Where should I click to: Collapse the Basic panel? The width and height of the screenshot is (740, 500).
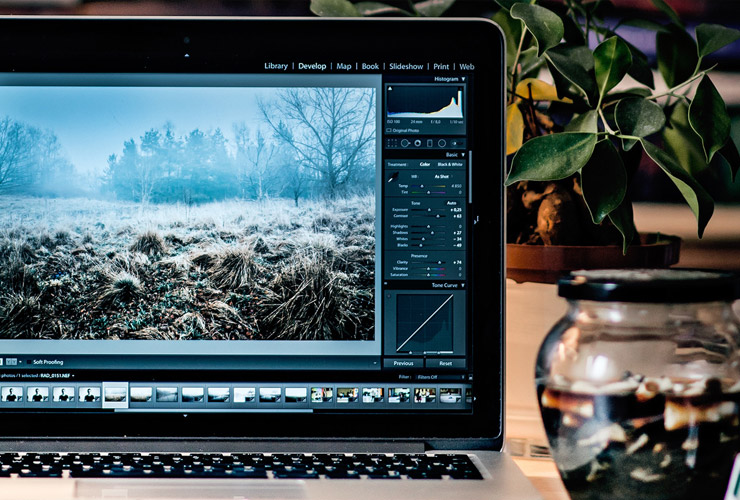pyautogui.click(x=463, y=154)
